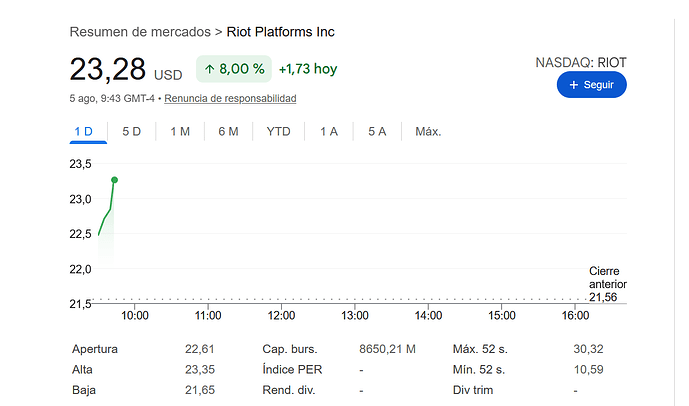Click the 12:00 time axis label
This screenshot has width=689, height=406.
(281, 315)
